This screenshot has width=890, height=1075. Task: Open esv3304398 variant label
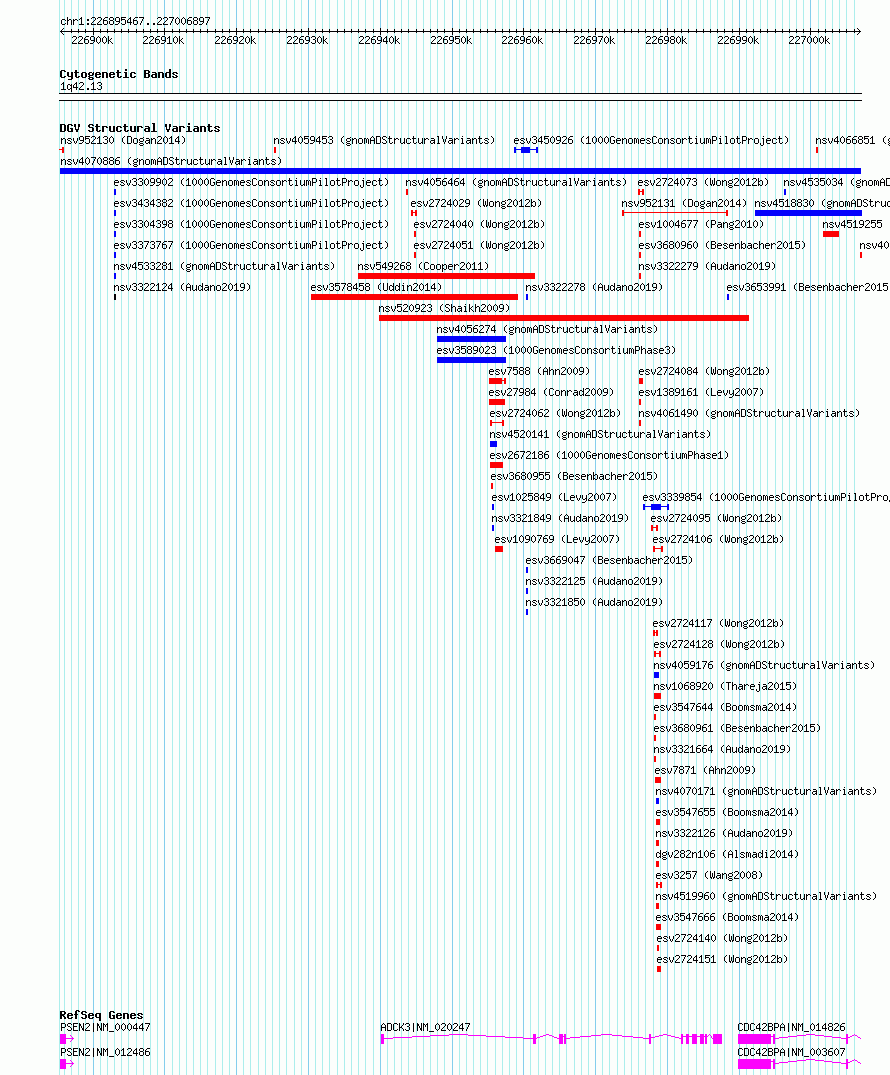coord(251,224)
